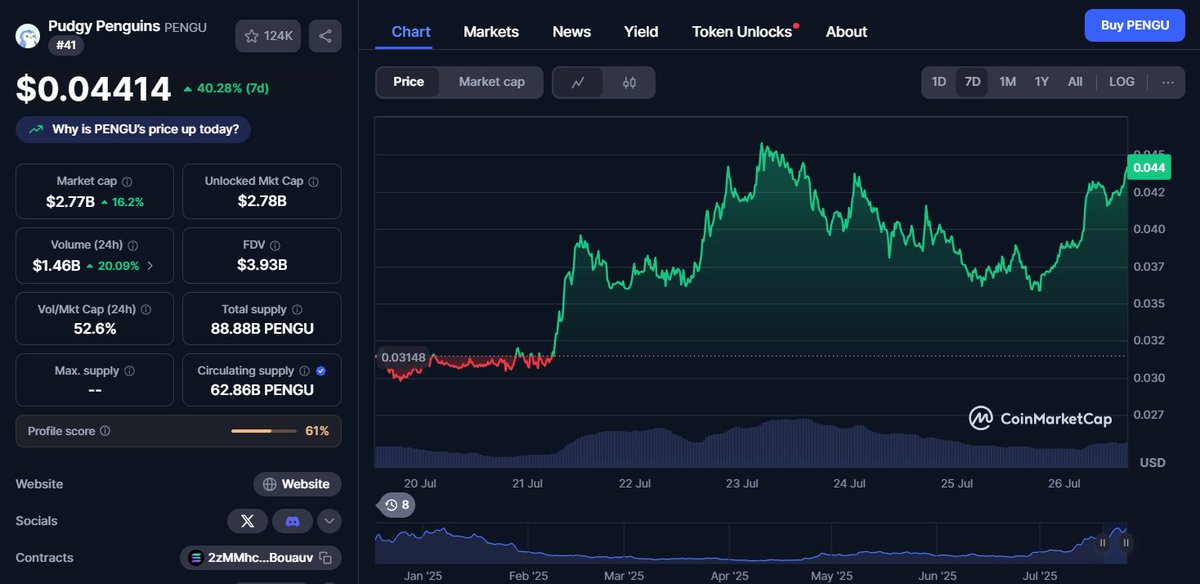Click the 61% profile score value

[x=317, y=431]
